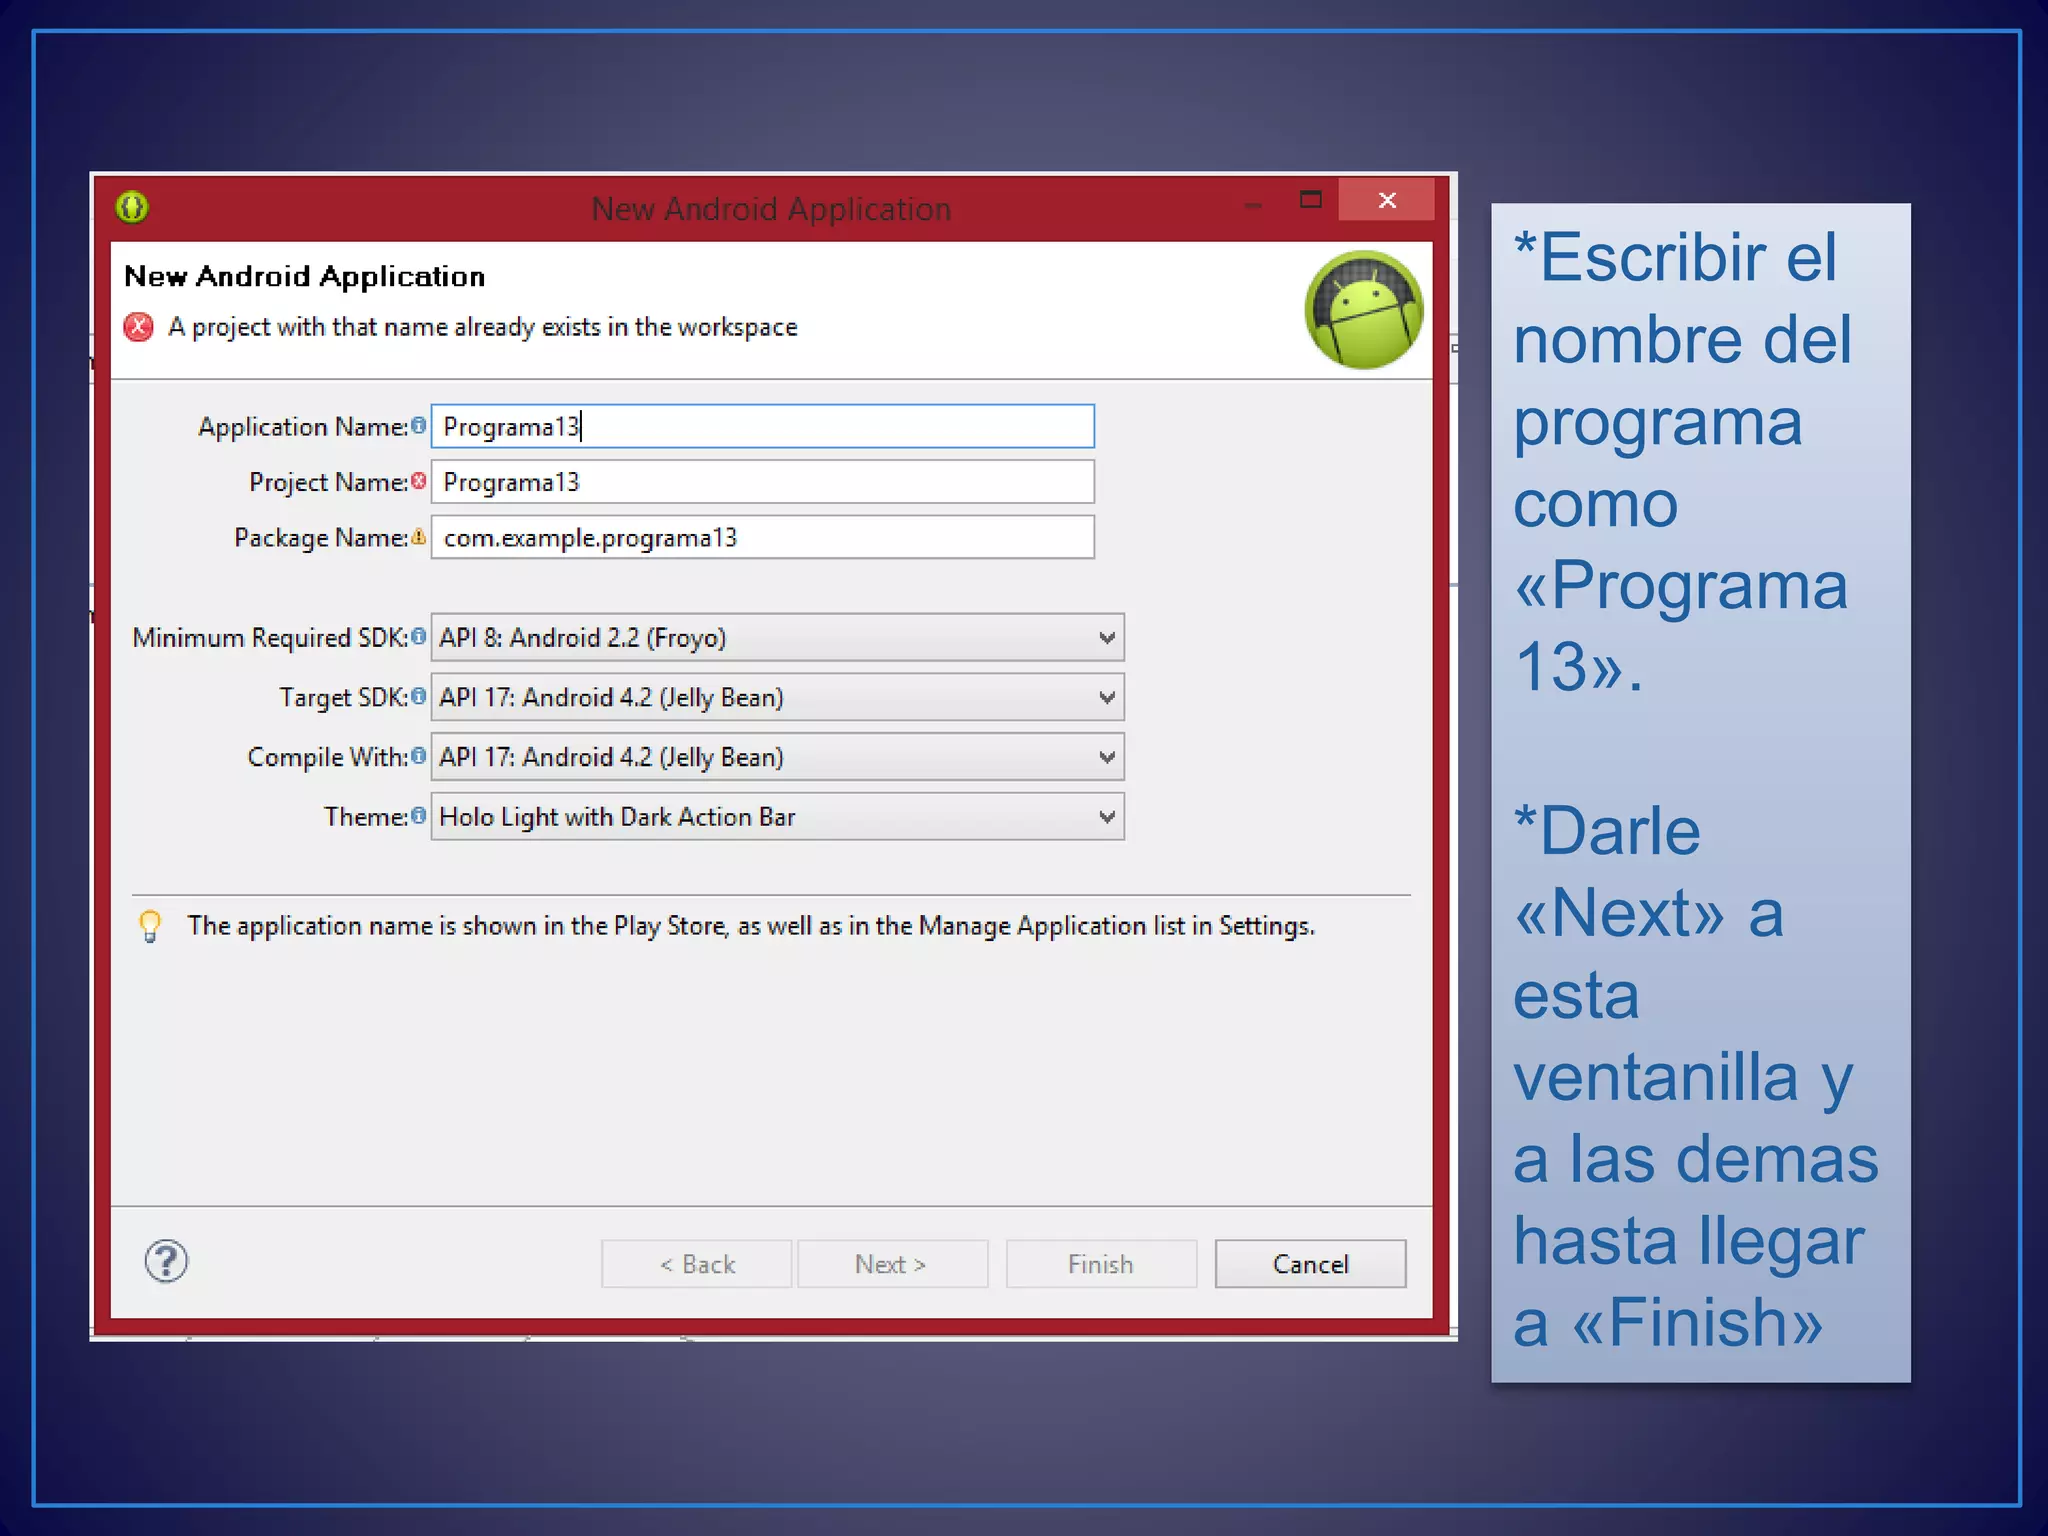This screenshot has height=1536, width=2048.
Task: Open help with the question mark icon
Action: pyautogui.click(x=166, y=1261)
